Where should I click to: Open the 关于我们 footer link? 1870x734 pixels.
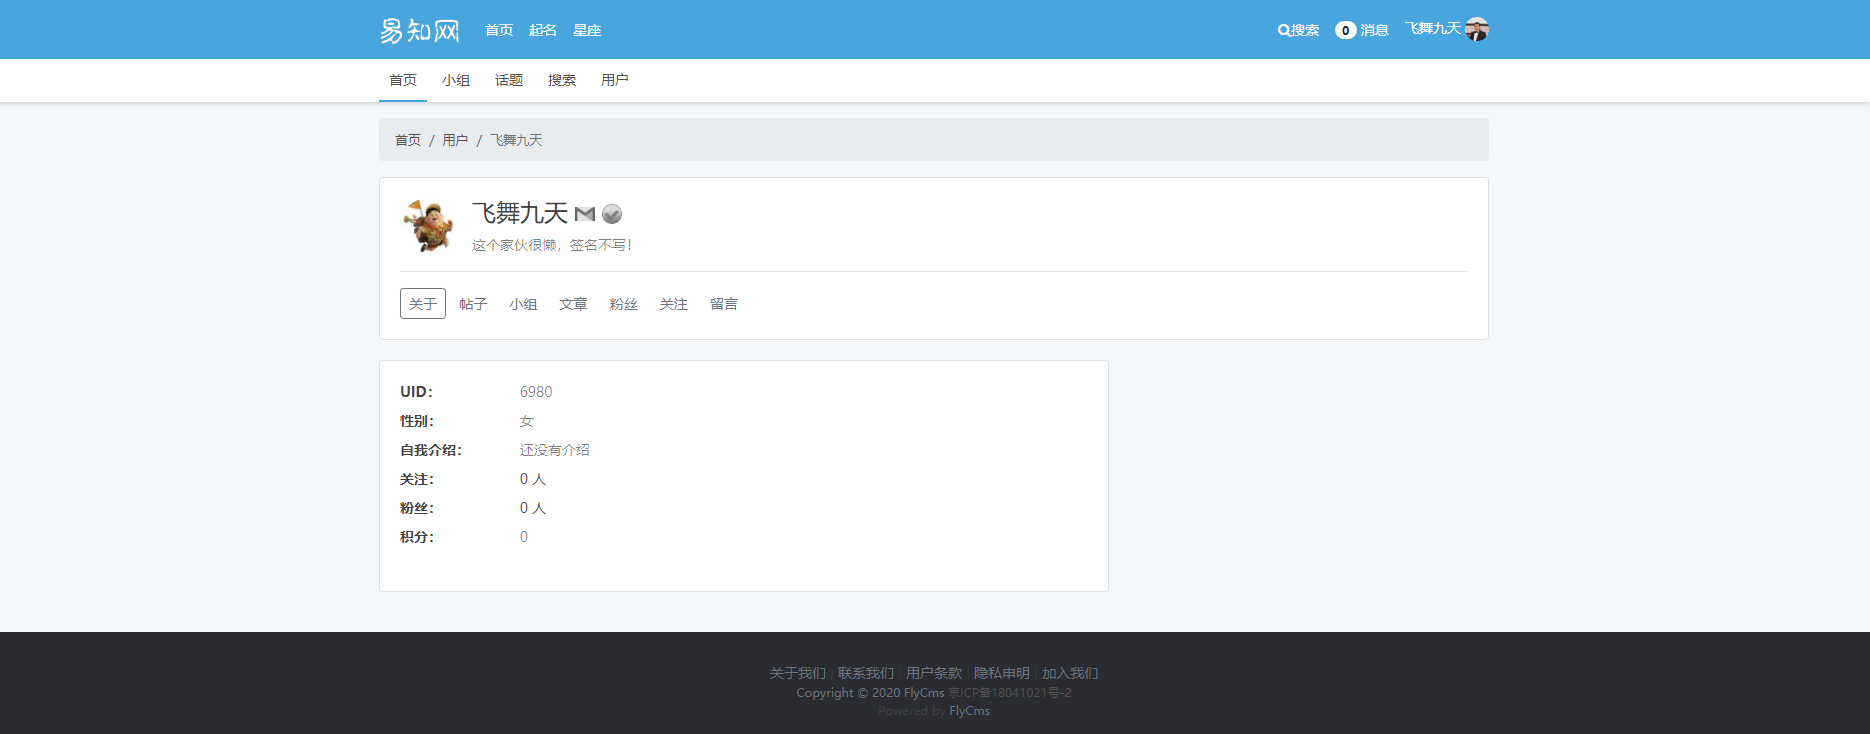(x=798, y=673)
